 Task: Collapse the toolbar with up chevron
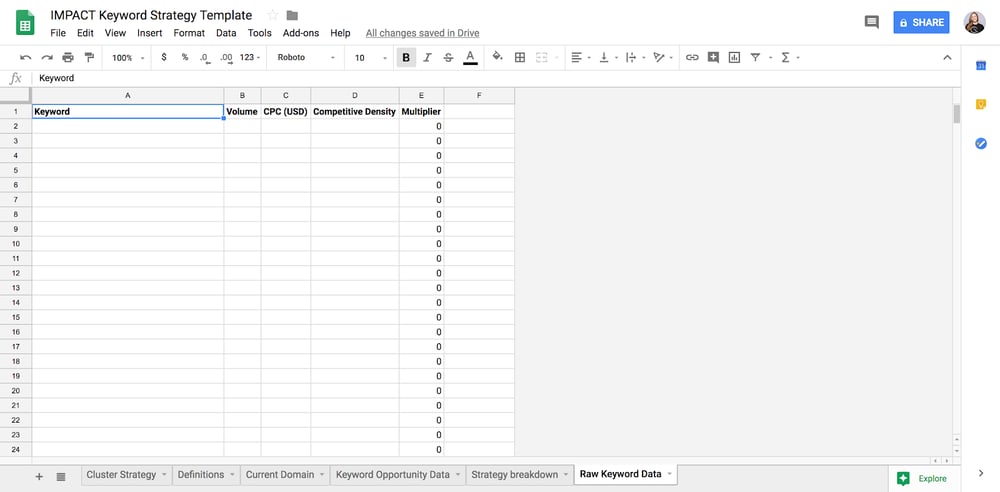tap(947, 57)
